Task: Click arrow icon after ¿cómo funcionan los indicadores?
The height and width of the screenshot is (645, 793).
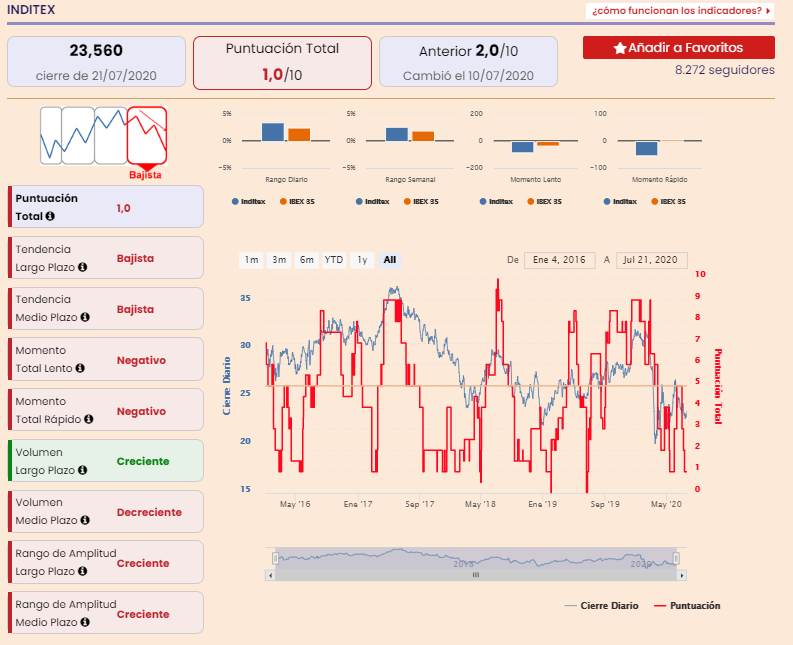Action: [x=768, y=11]
